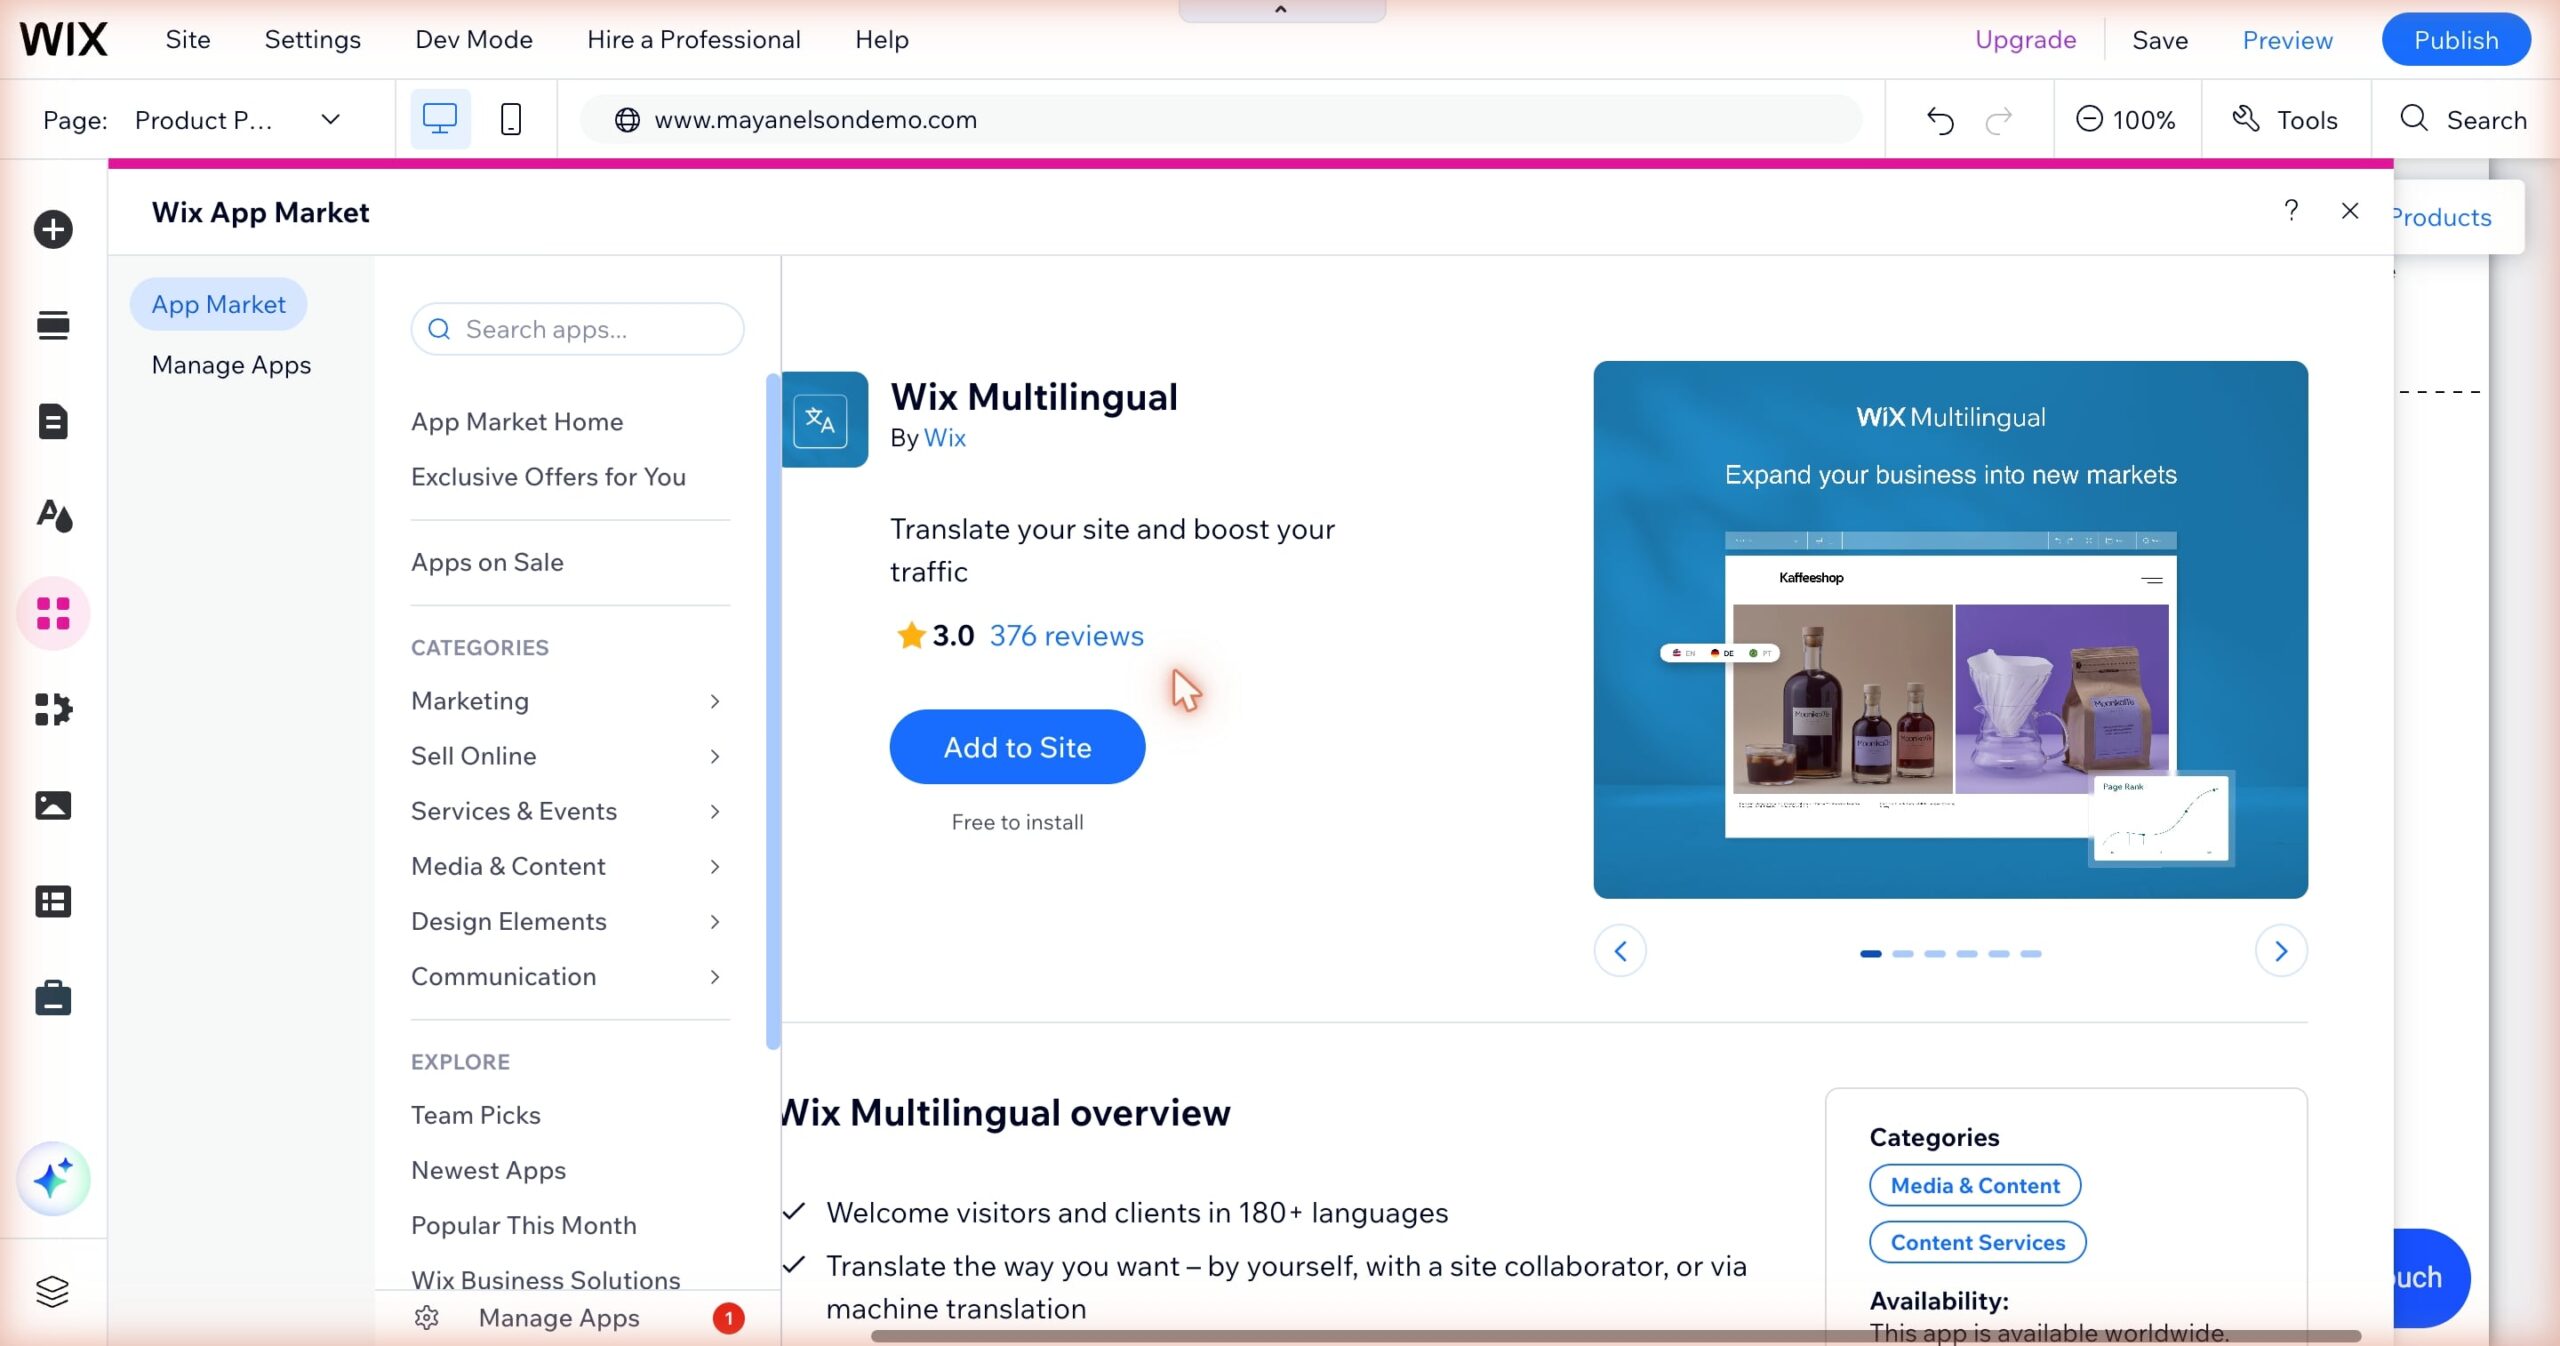Open the Tools menu
2560x1346 pixels.
coord(2285,120)
